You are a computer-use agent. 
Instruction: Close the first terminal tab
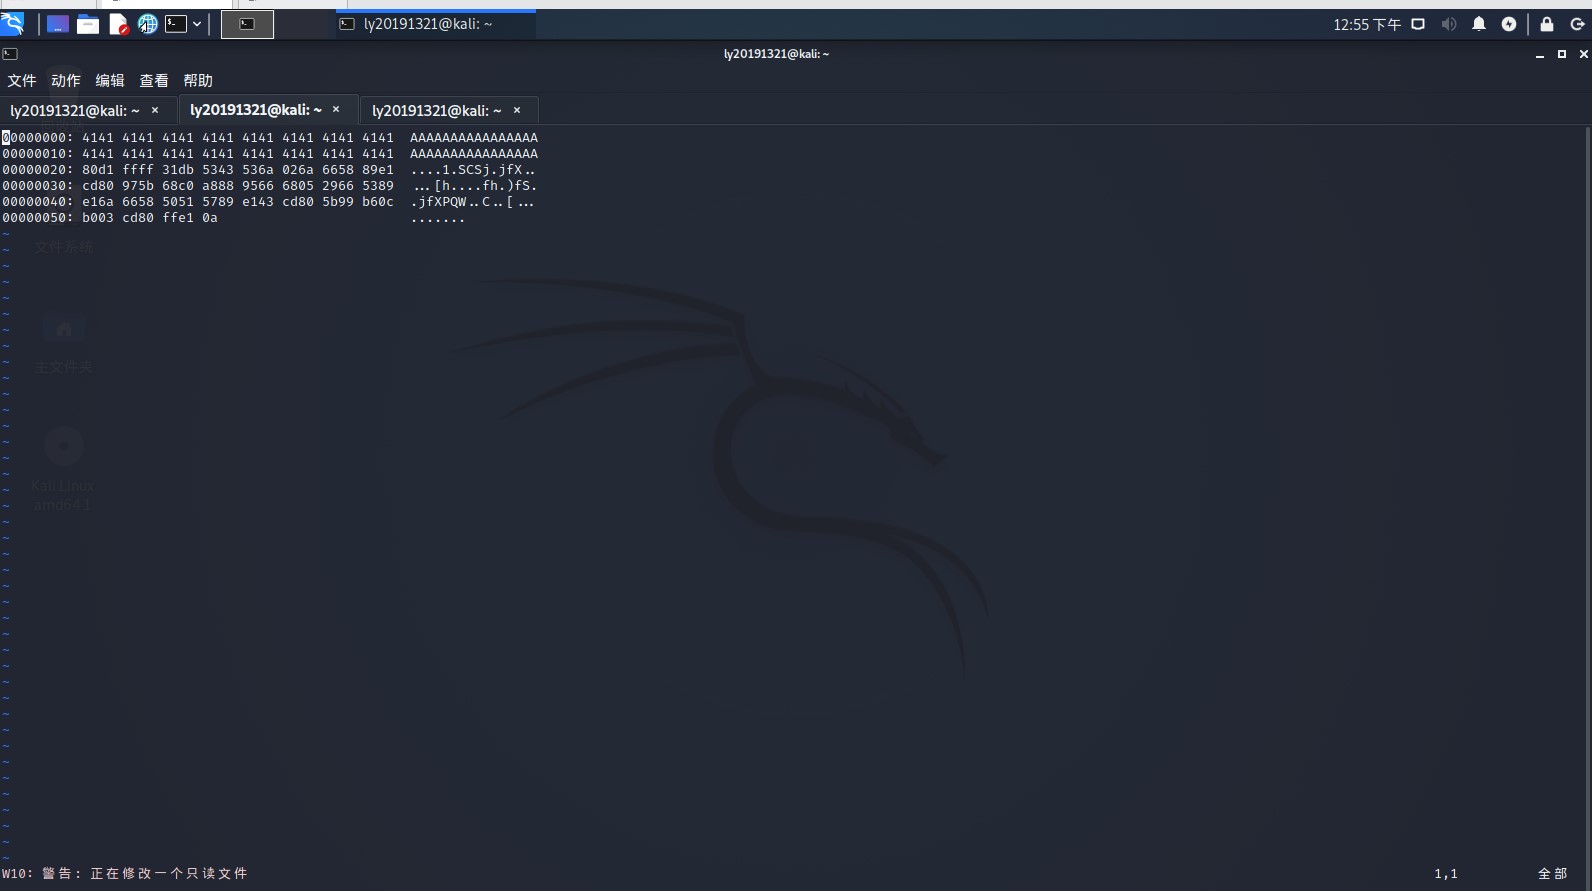[155, 110]
